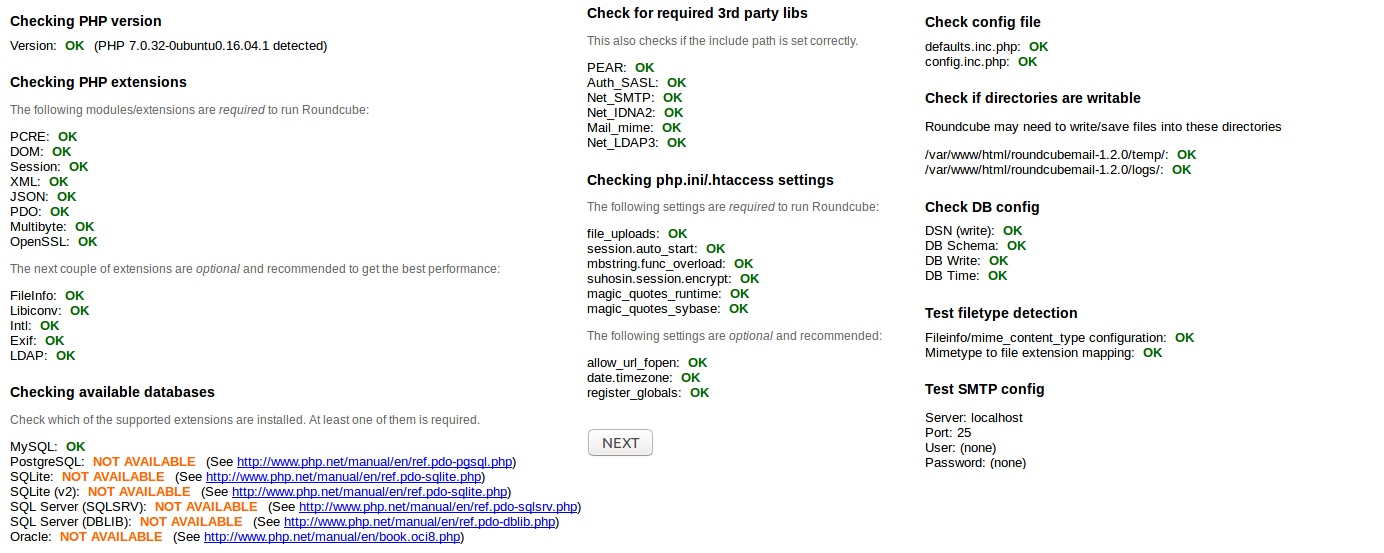
Task: Select the JSON extension row
Action: tap(43, 196)
